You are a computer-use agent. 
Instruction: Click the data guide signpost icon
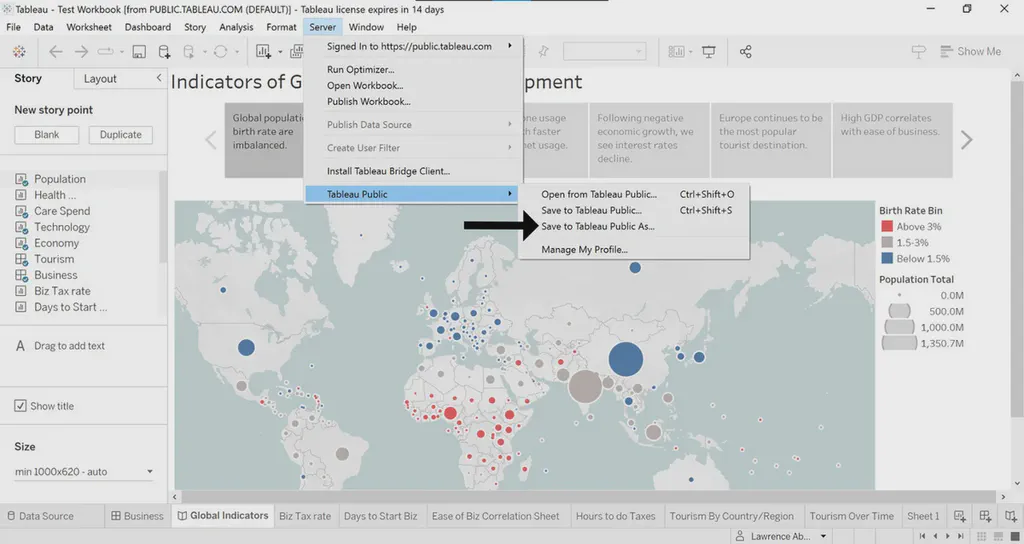(918, 52)
